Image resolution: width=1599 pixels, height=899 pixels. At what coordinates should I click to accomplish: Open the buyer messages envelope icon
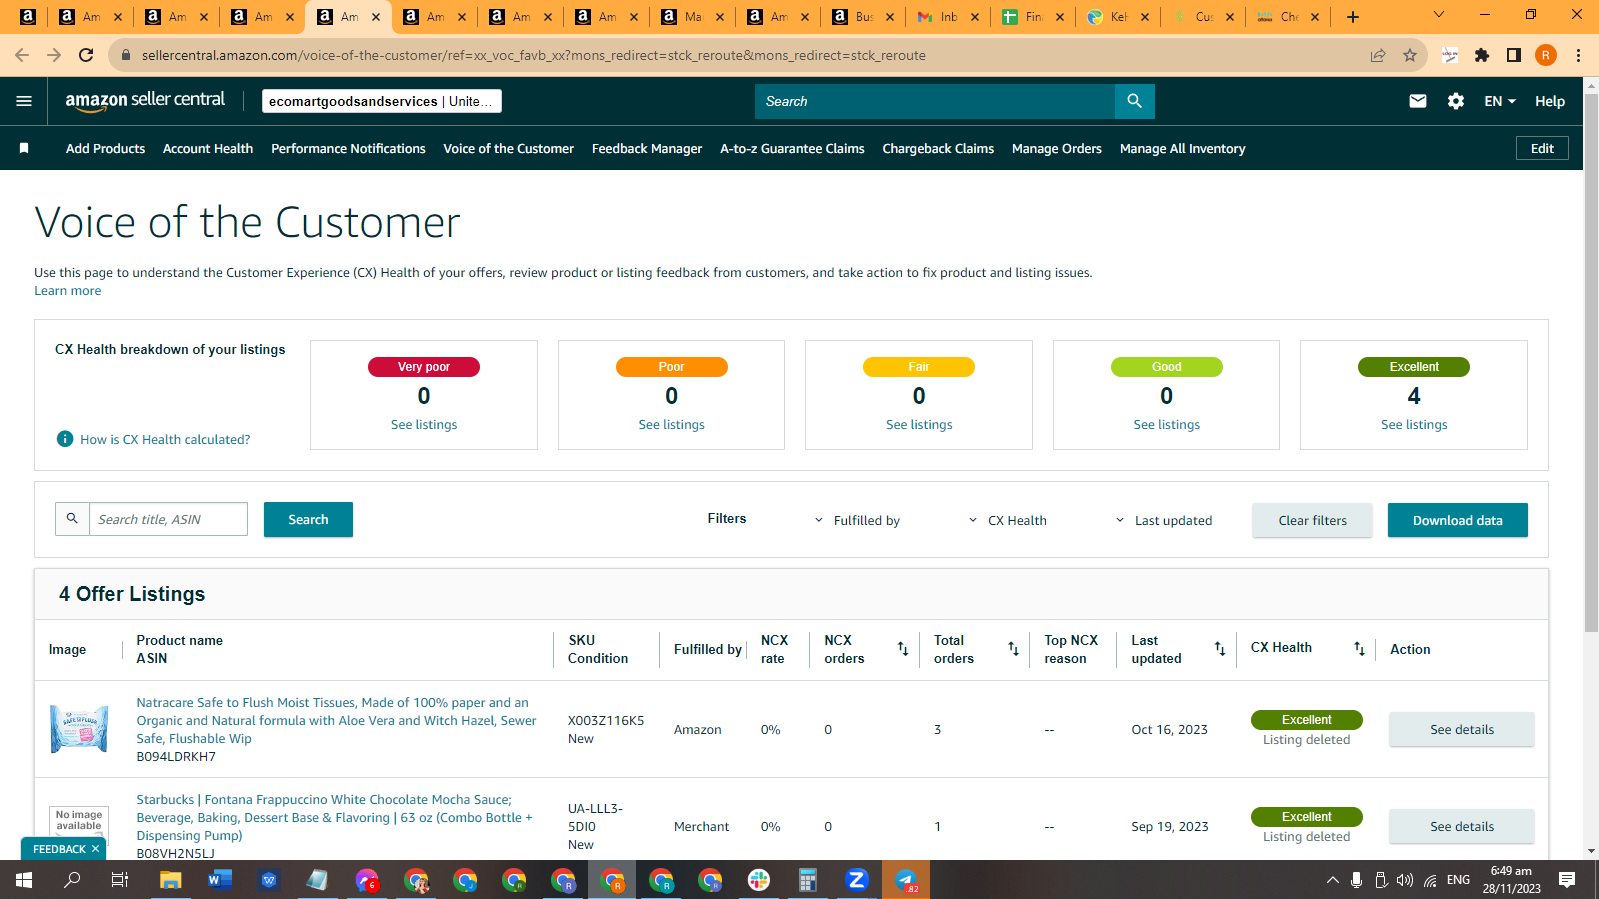tap(1418, 101)
